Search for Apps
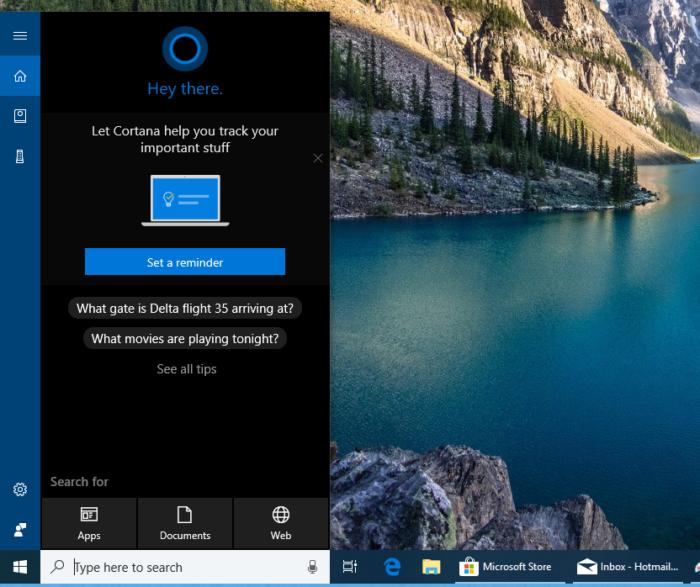Viewport: 700px width, 587px height. point(89,524)
